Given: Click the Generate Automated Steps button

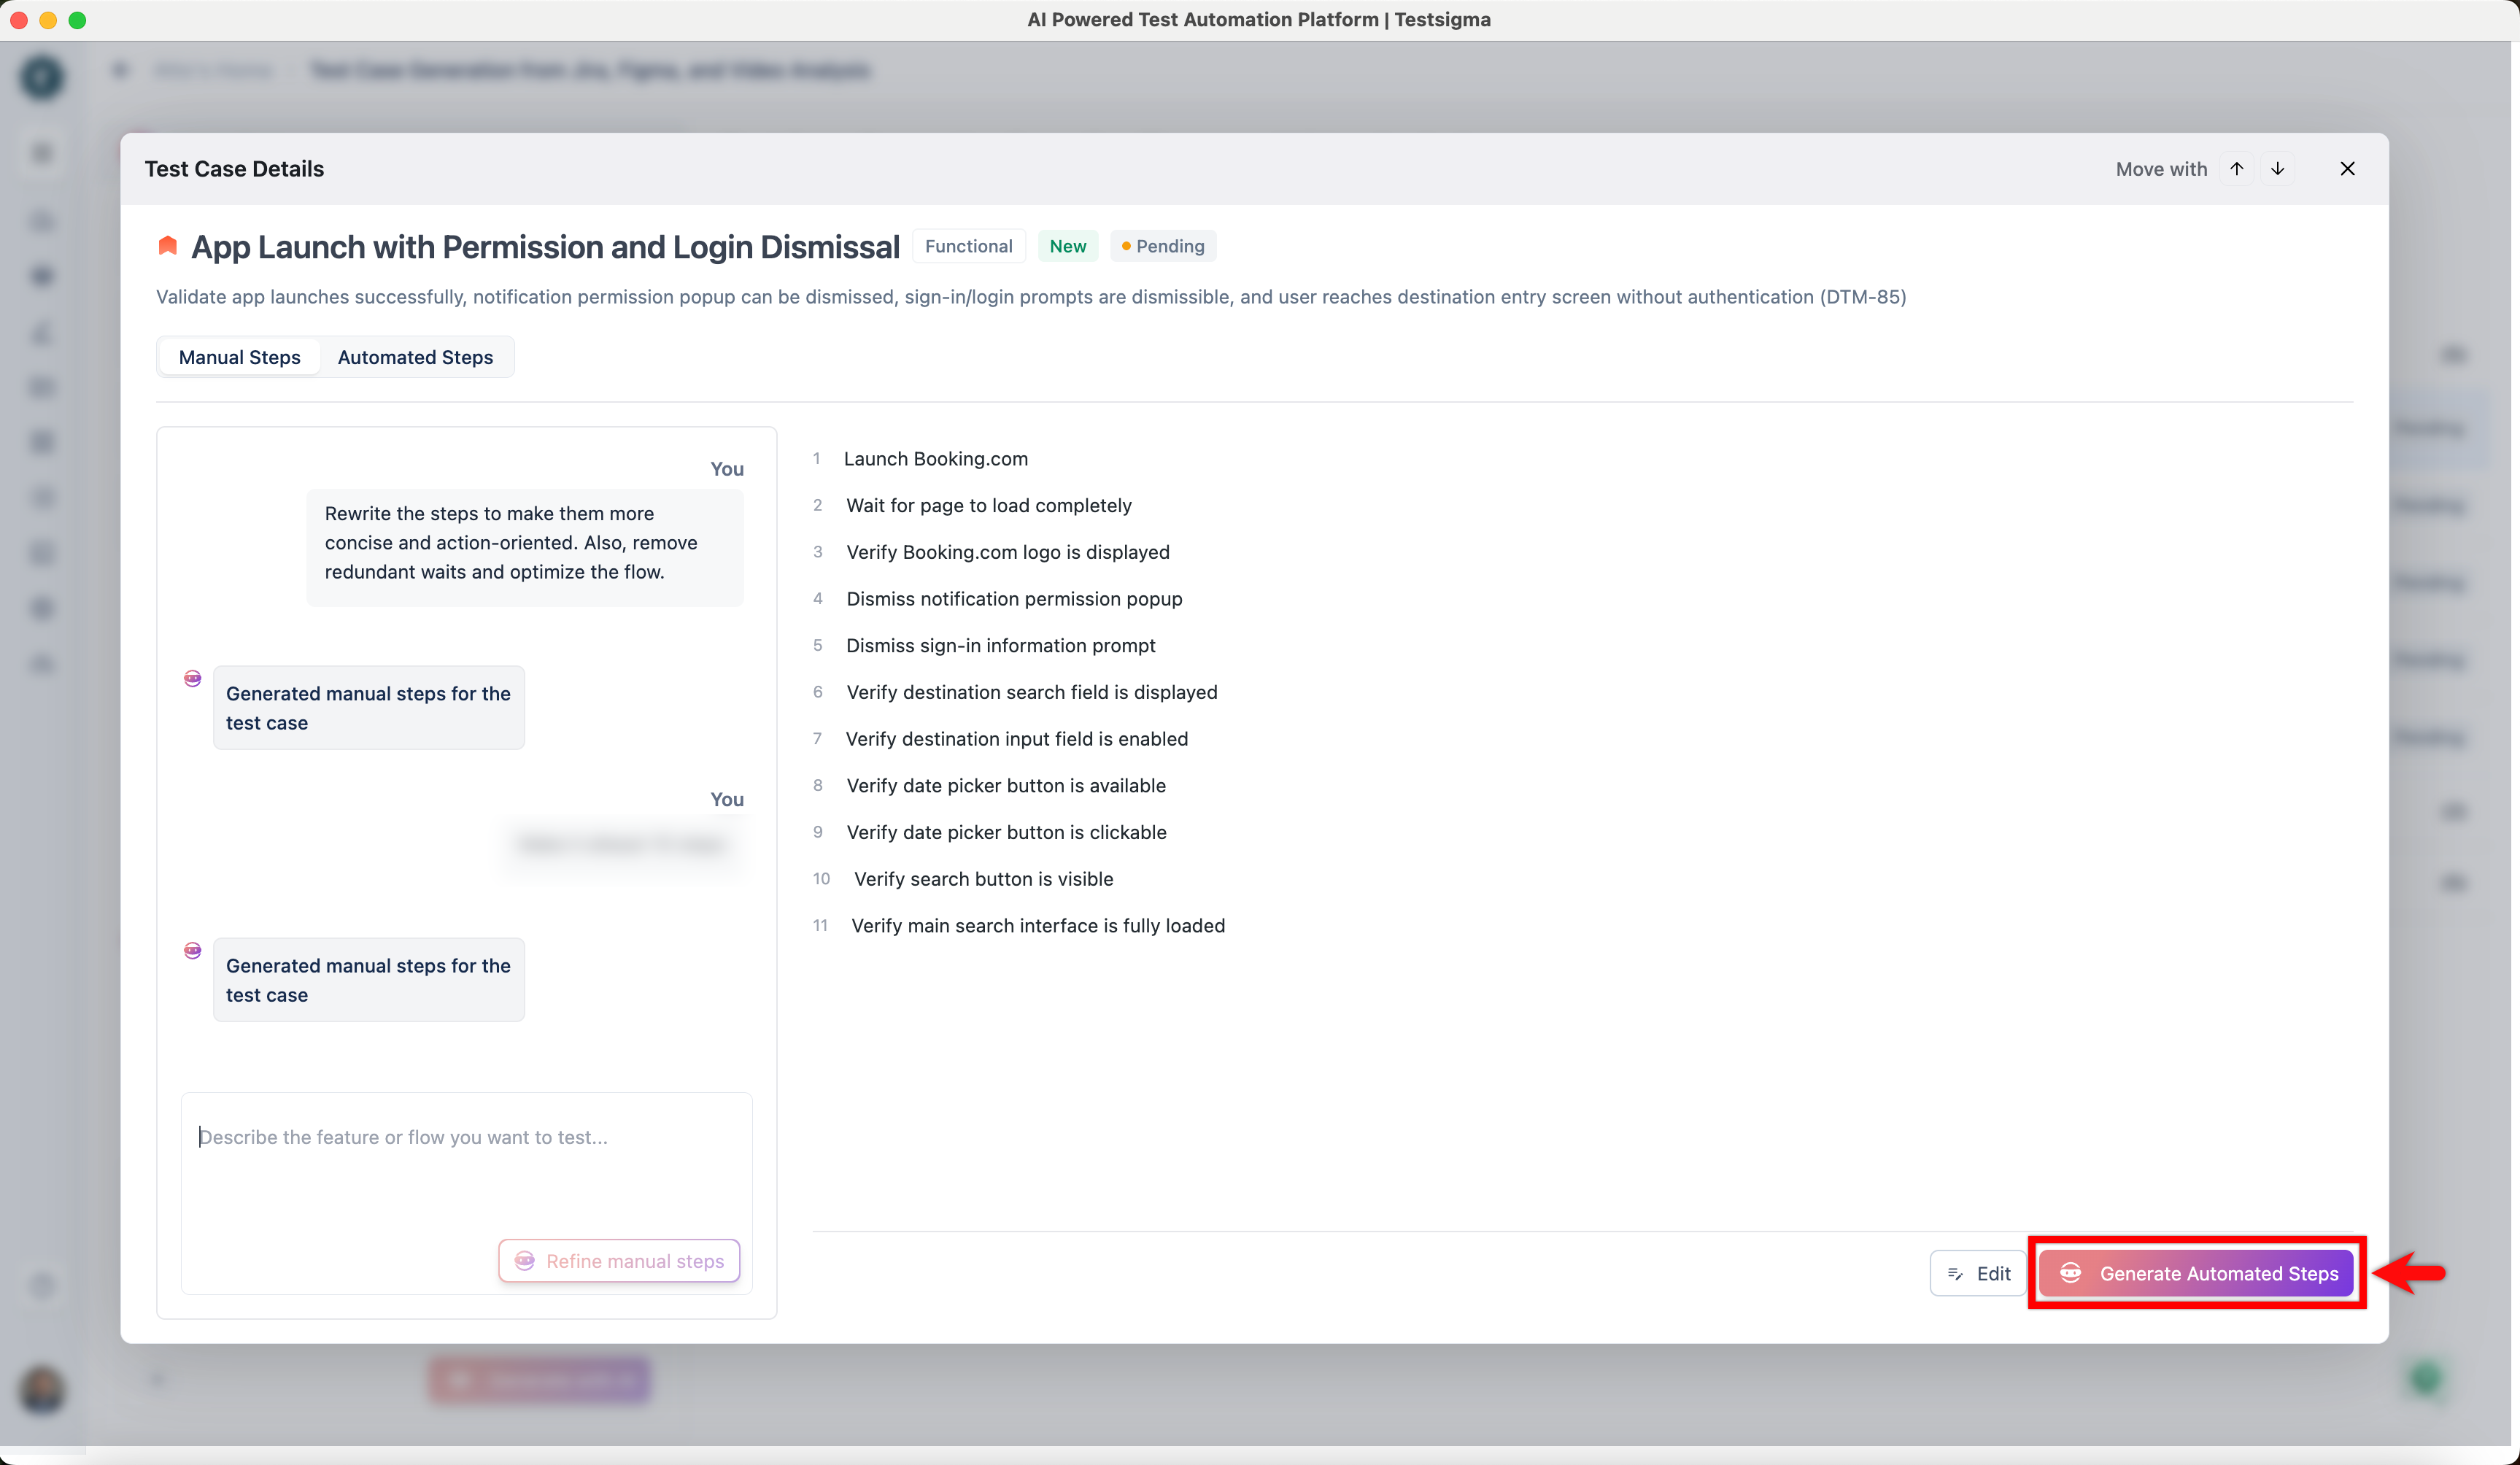Looking at the screenshot, I should [2196, 1272].
